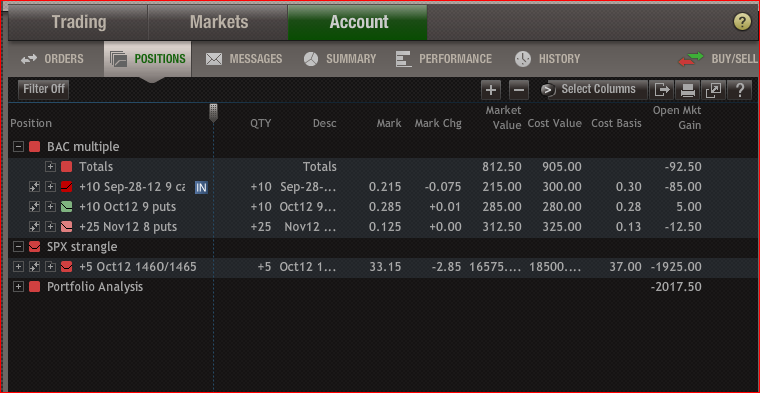Collapse the BAC multiple group
Screen dimensions: 760x393
point(18,147)
